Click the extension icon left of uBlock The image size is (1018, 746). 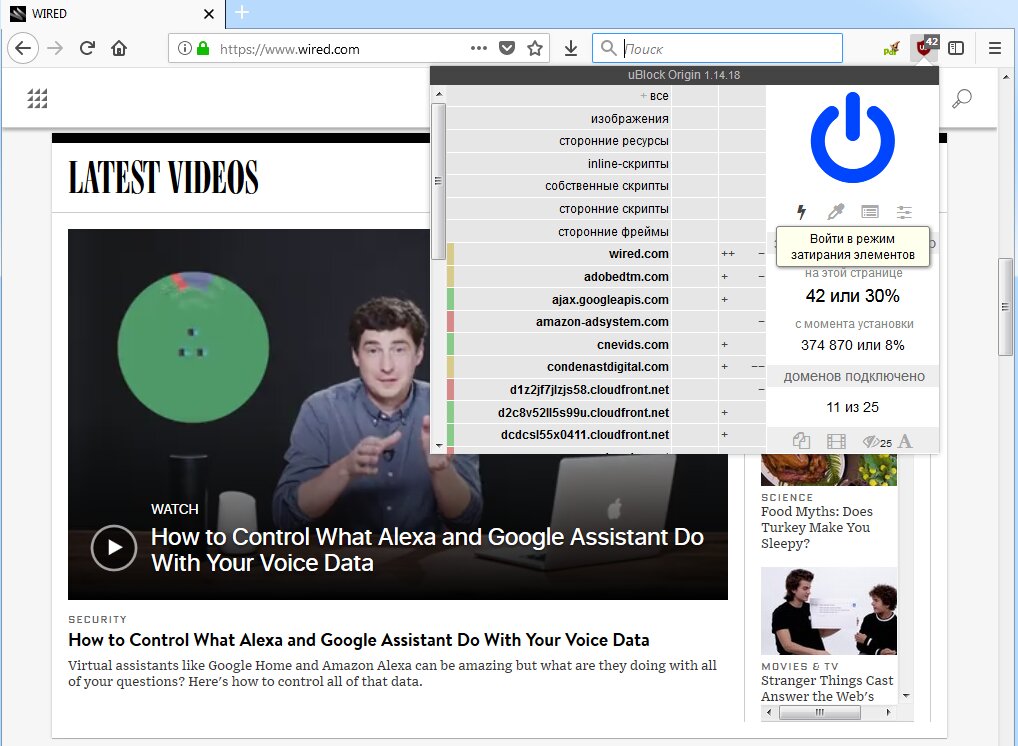[891, 48]
